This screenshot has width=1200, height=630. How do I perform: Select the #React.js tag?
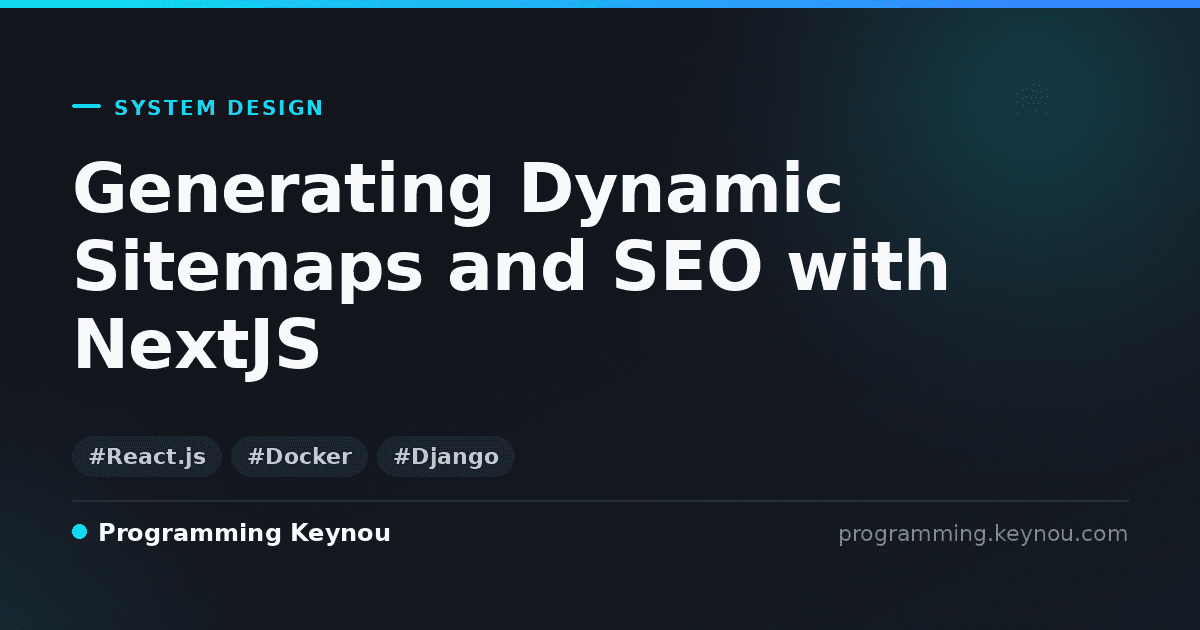click(147, 457)
